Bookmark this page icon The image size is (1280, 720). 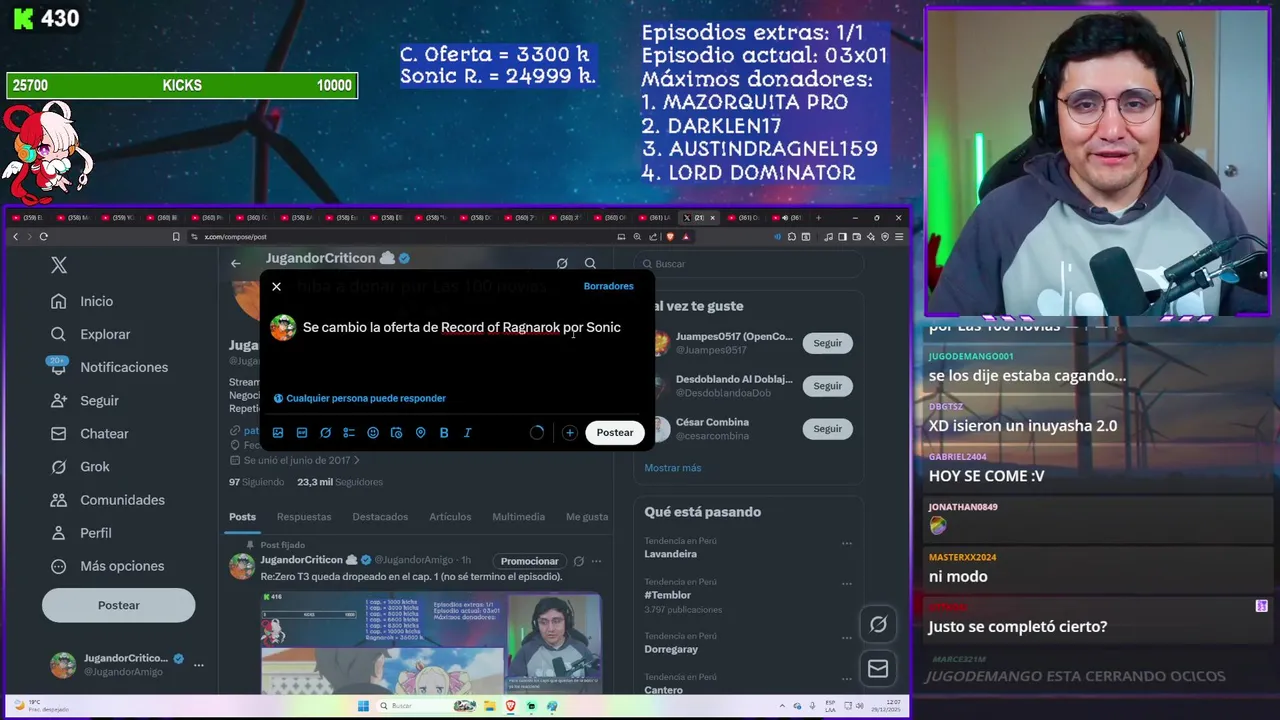176,237
